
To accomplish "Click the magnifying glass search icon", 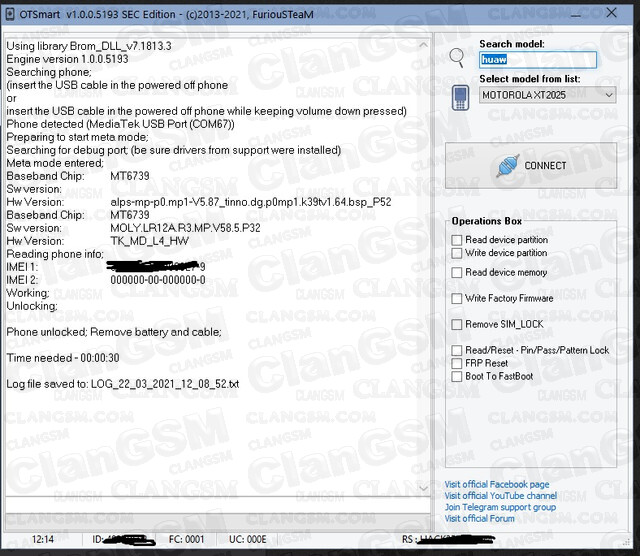I will (x=457, y=58).
